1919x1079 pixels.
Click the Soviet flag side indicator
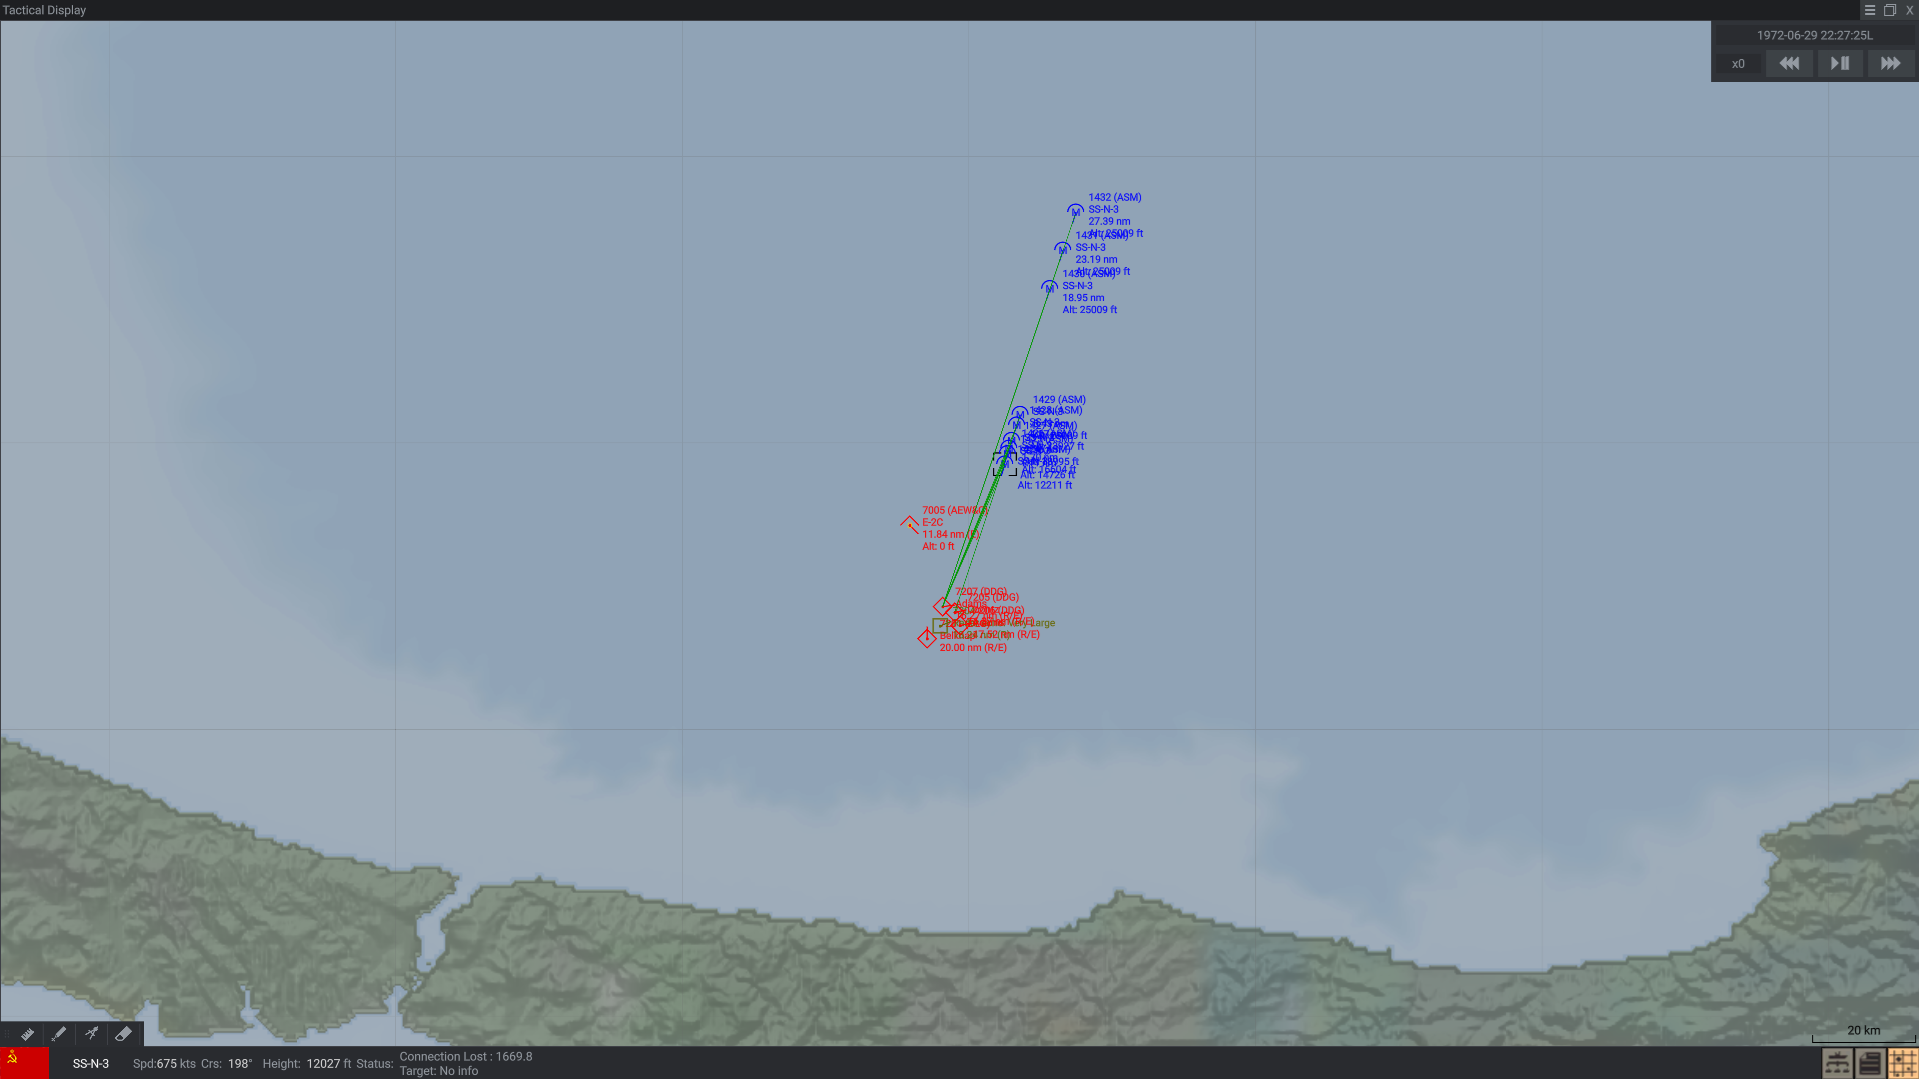click(x=24, y=1063)
